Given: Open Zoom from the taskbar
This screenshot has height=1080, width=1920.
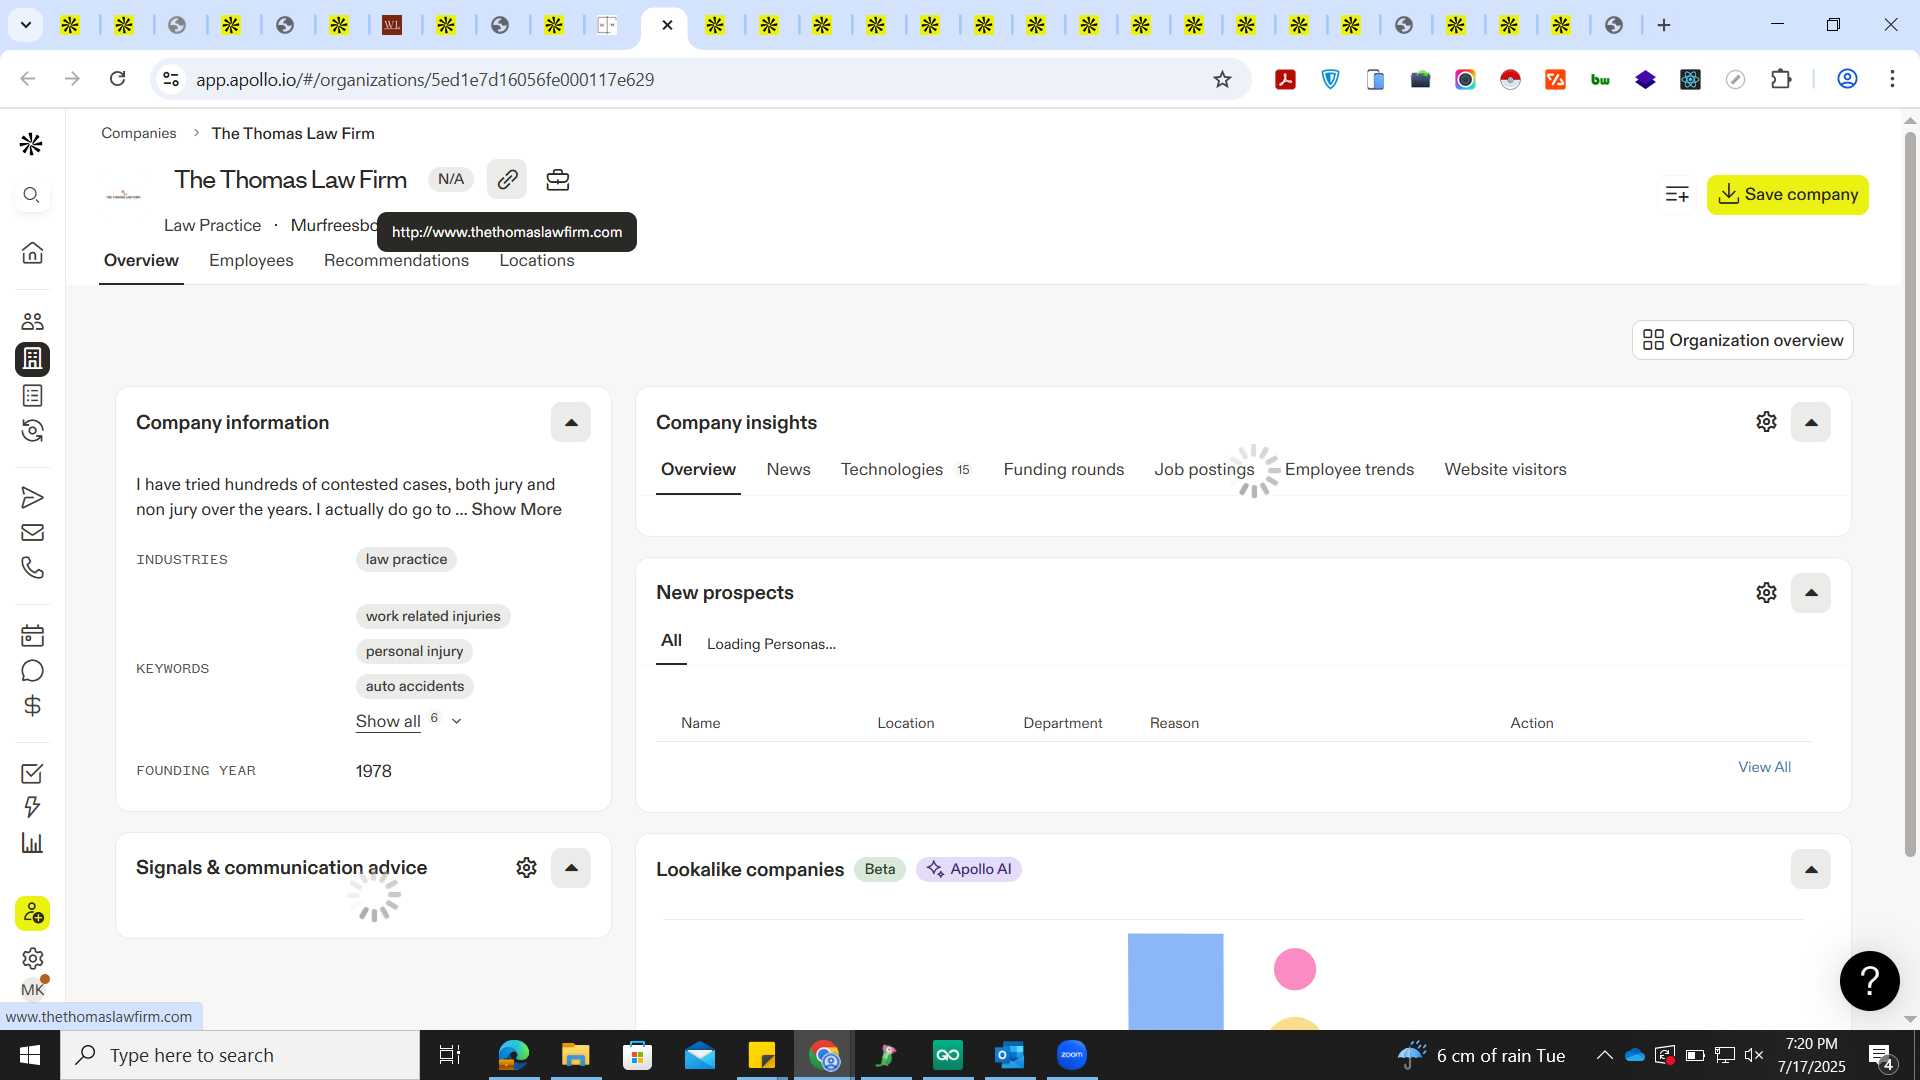Looking at the screenshot, I should point(1071,1055).
